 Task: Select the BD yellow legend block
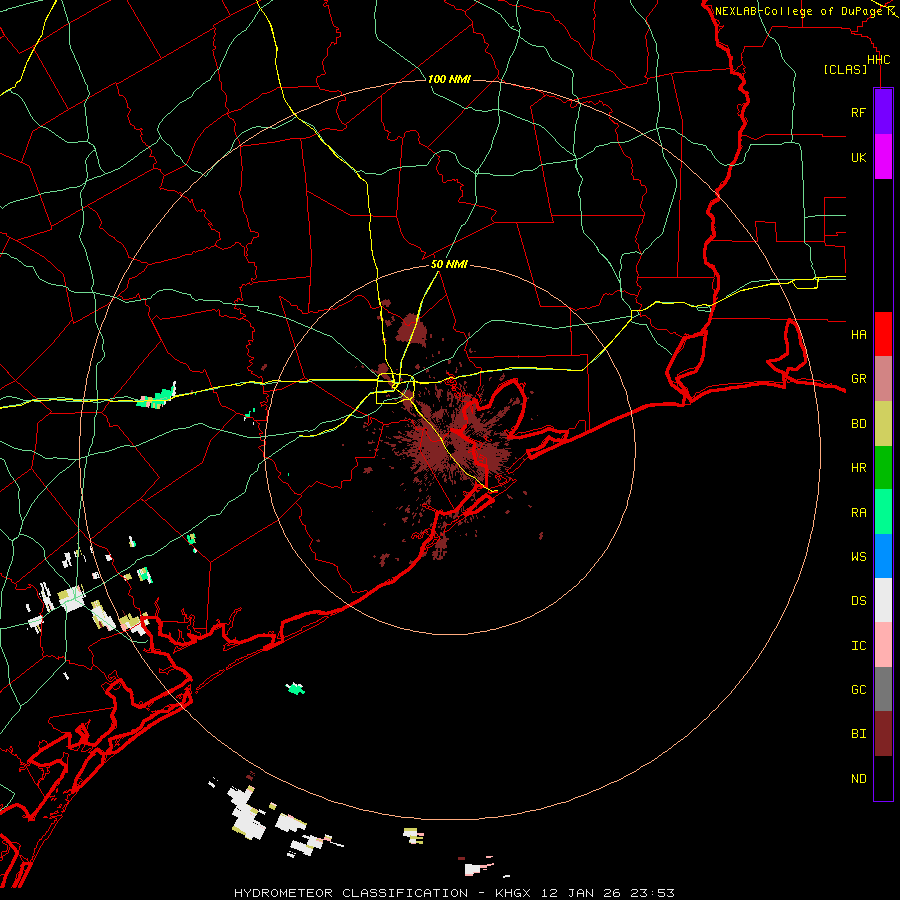(883, 424)
